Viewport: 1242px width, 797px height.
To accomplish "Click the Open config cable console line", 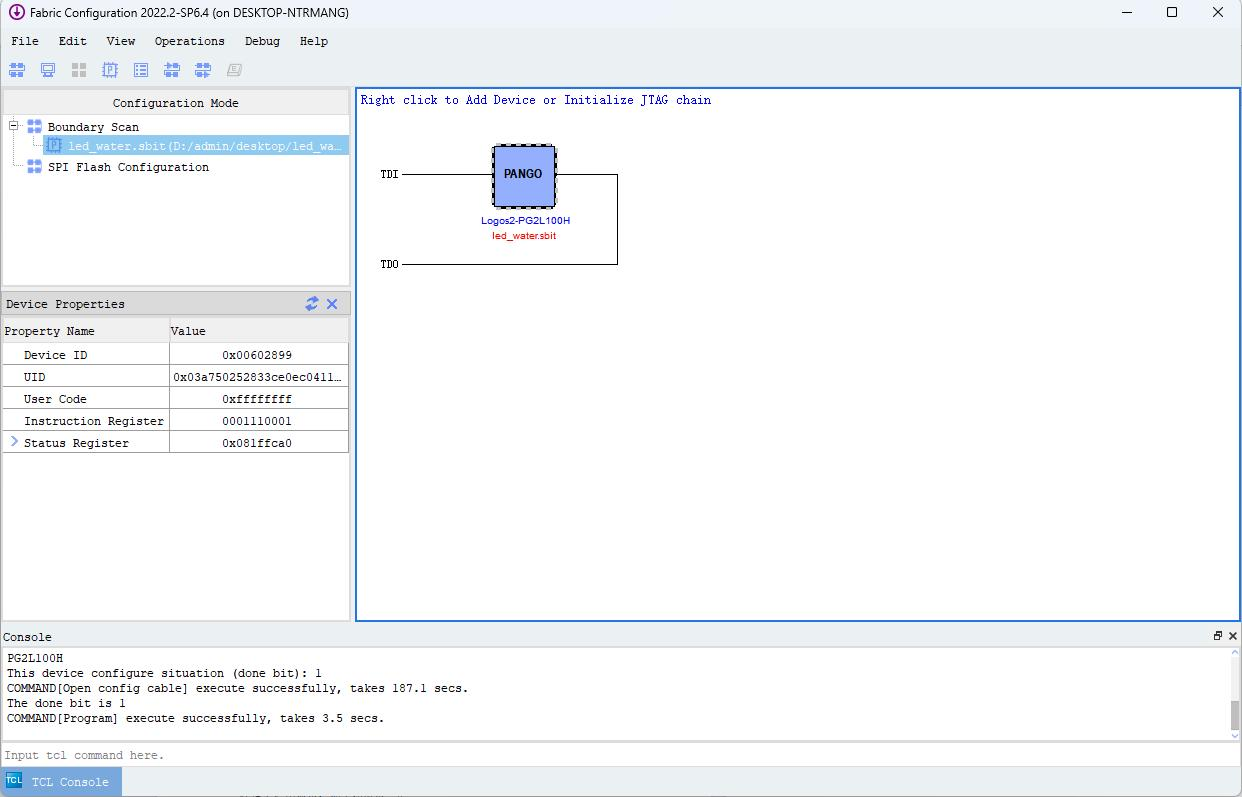I will (x=237, y=688).
